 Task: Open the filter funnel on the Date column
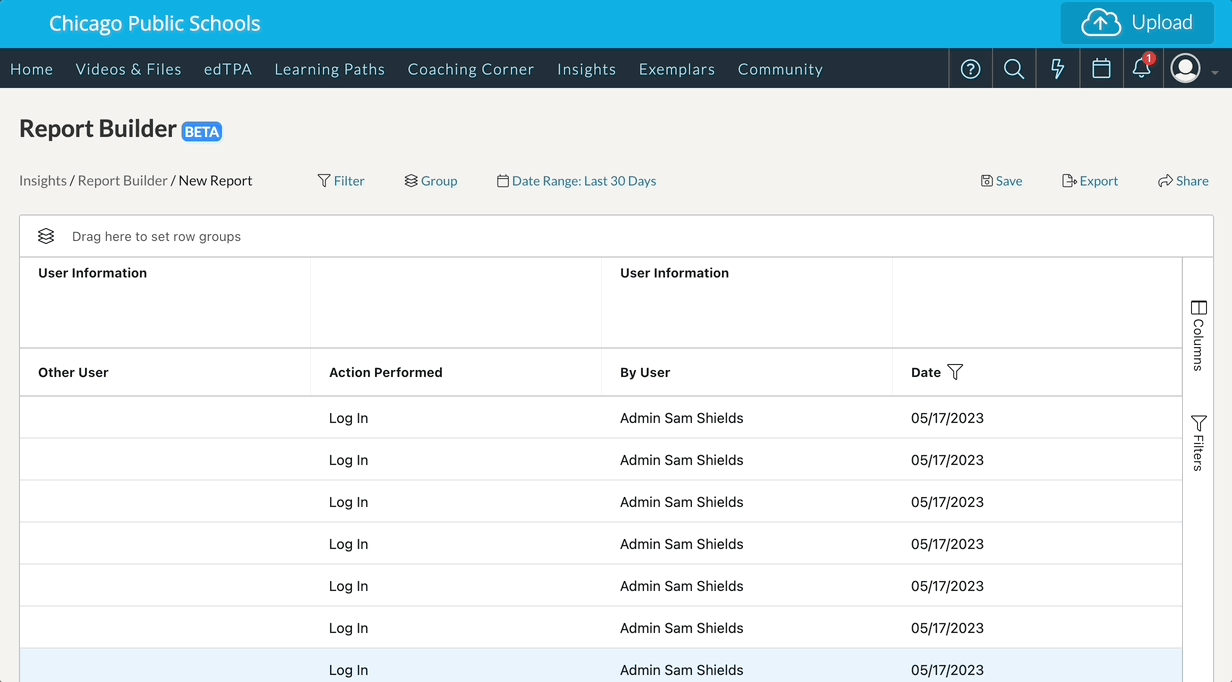point(956,371)
